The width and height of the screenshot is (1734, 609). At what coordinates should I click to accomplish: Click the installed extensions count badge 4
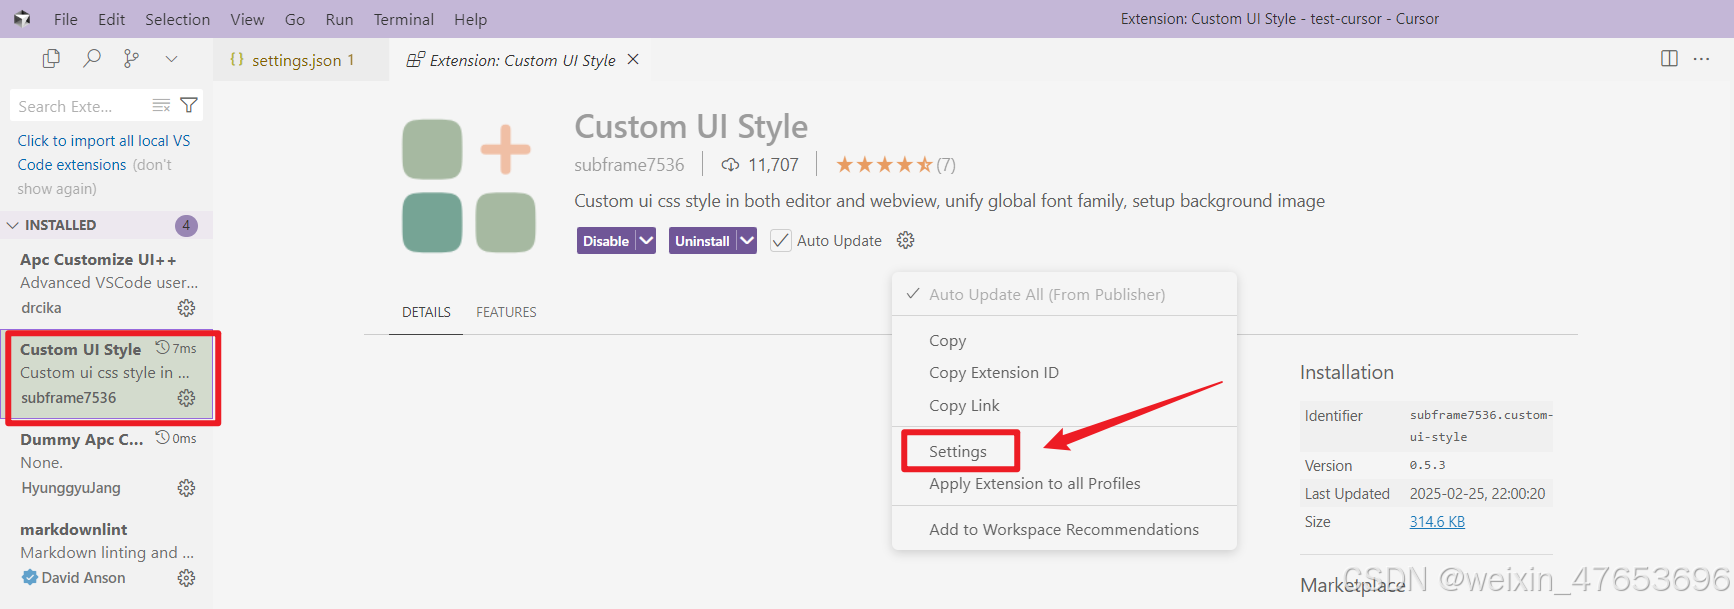186,225
